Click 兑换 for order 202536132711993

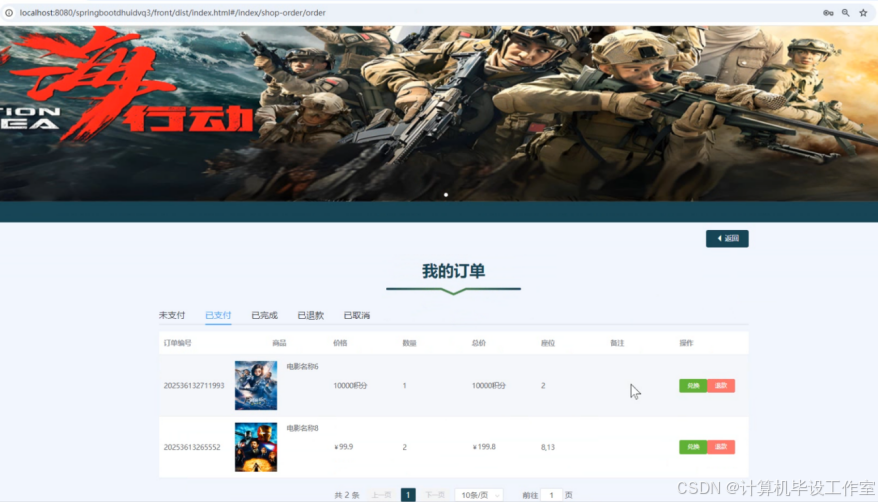pyautogui.click(x=693, y=386)
